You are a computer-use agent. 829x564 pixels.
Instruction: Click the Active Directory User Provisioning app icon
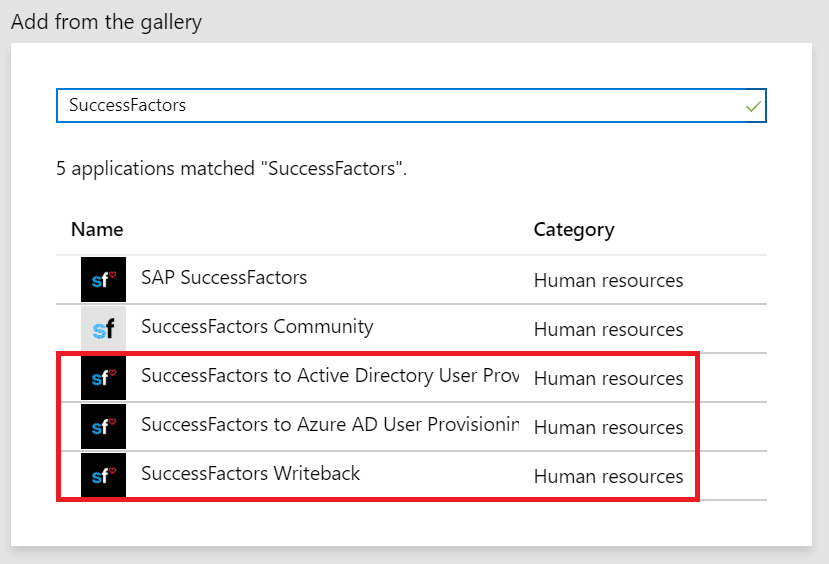tap(103, 377)
